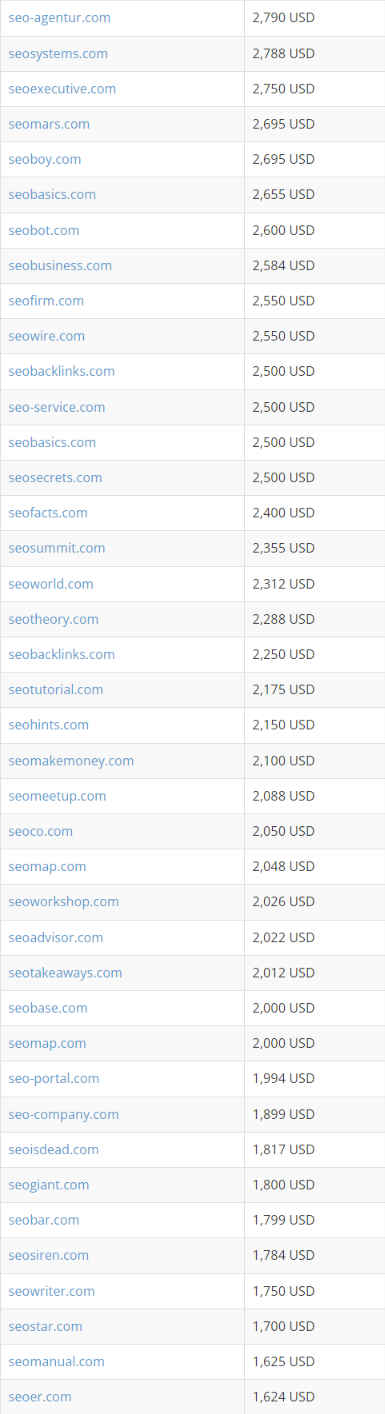385x1414 pixels.
Task: Click the seoworkshop.com link
Action: 63,901
